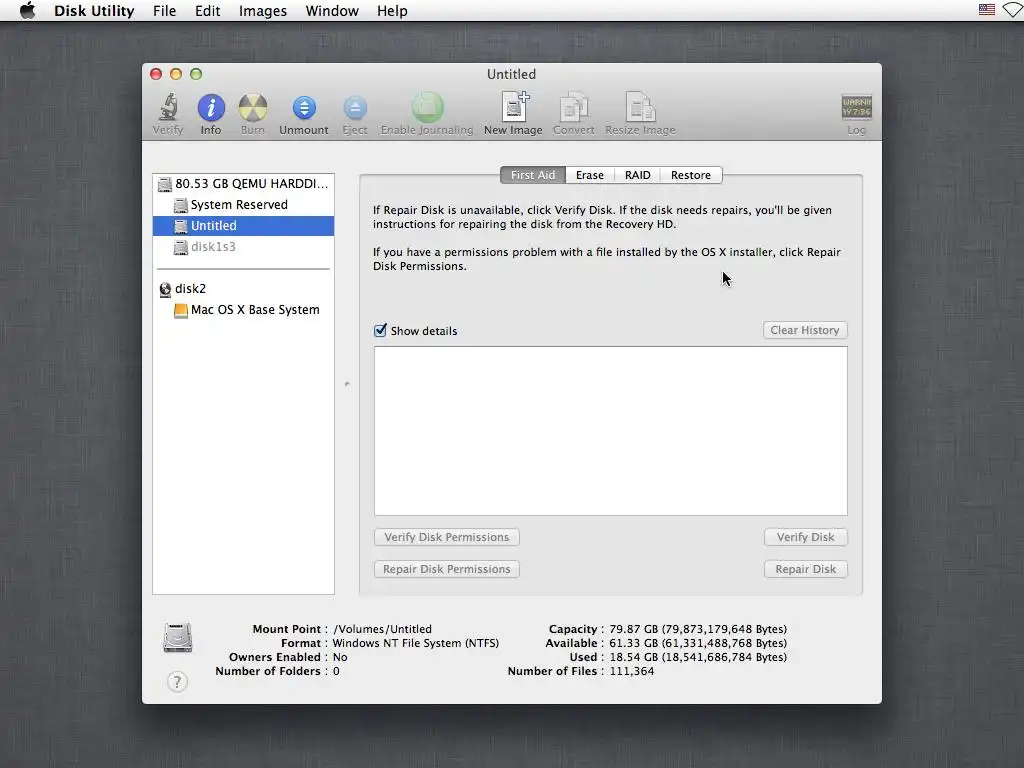
Task: Click the /Volumes/Untitled mount point path
Action: click(383, 630)
